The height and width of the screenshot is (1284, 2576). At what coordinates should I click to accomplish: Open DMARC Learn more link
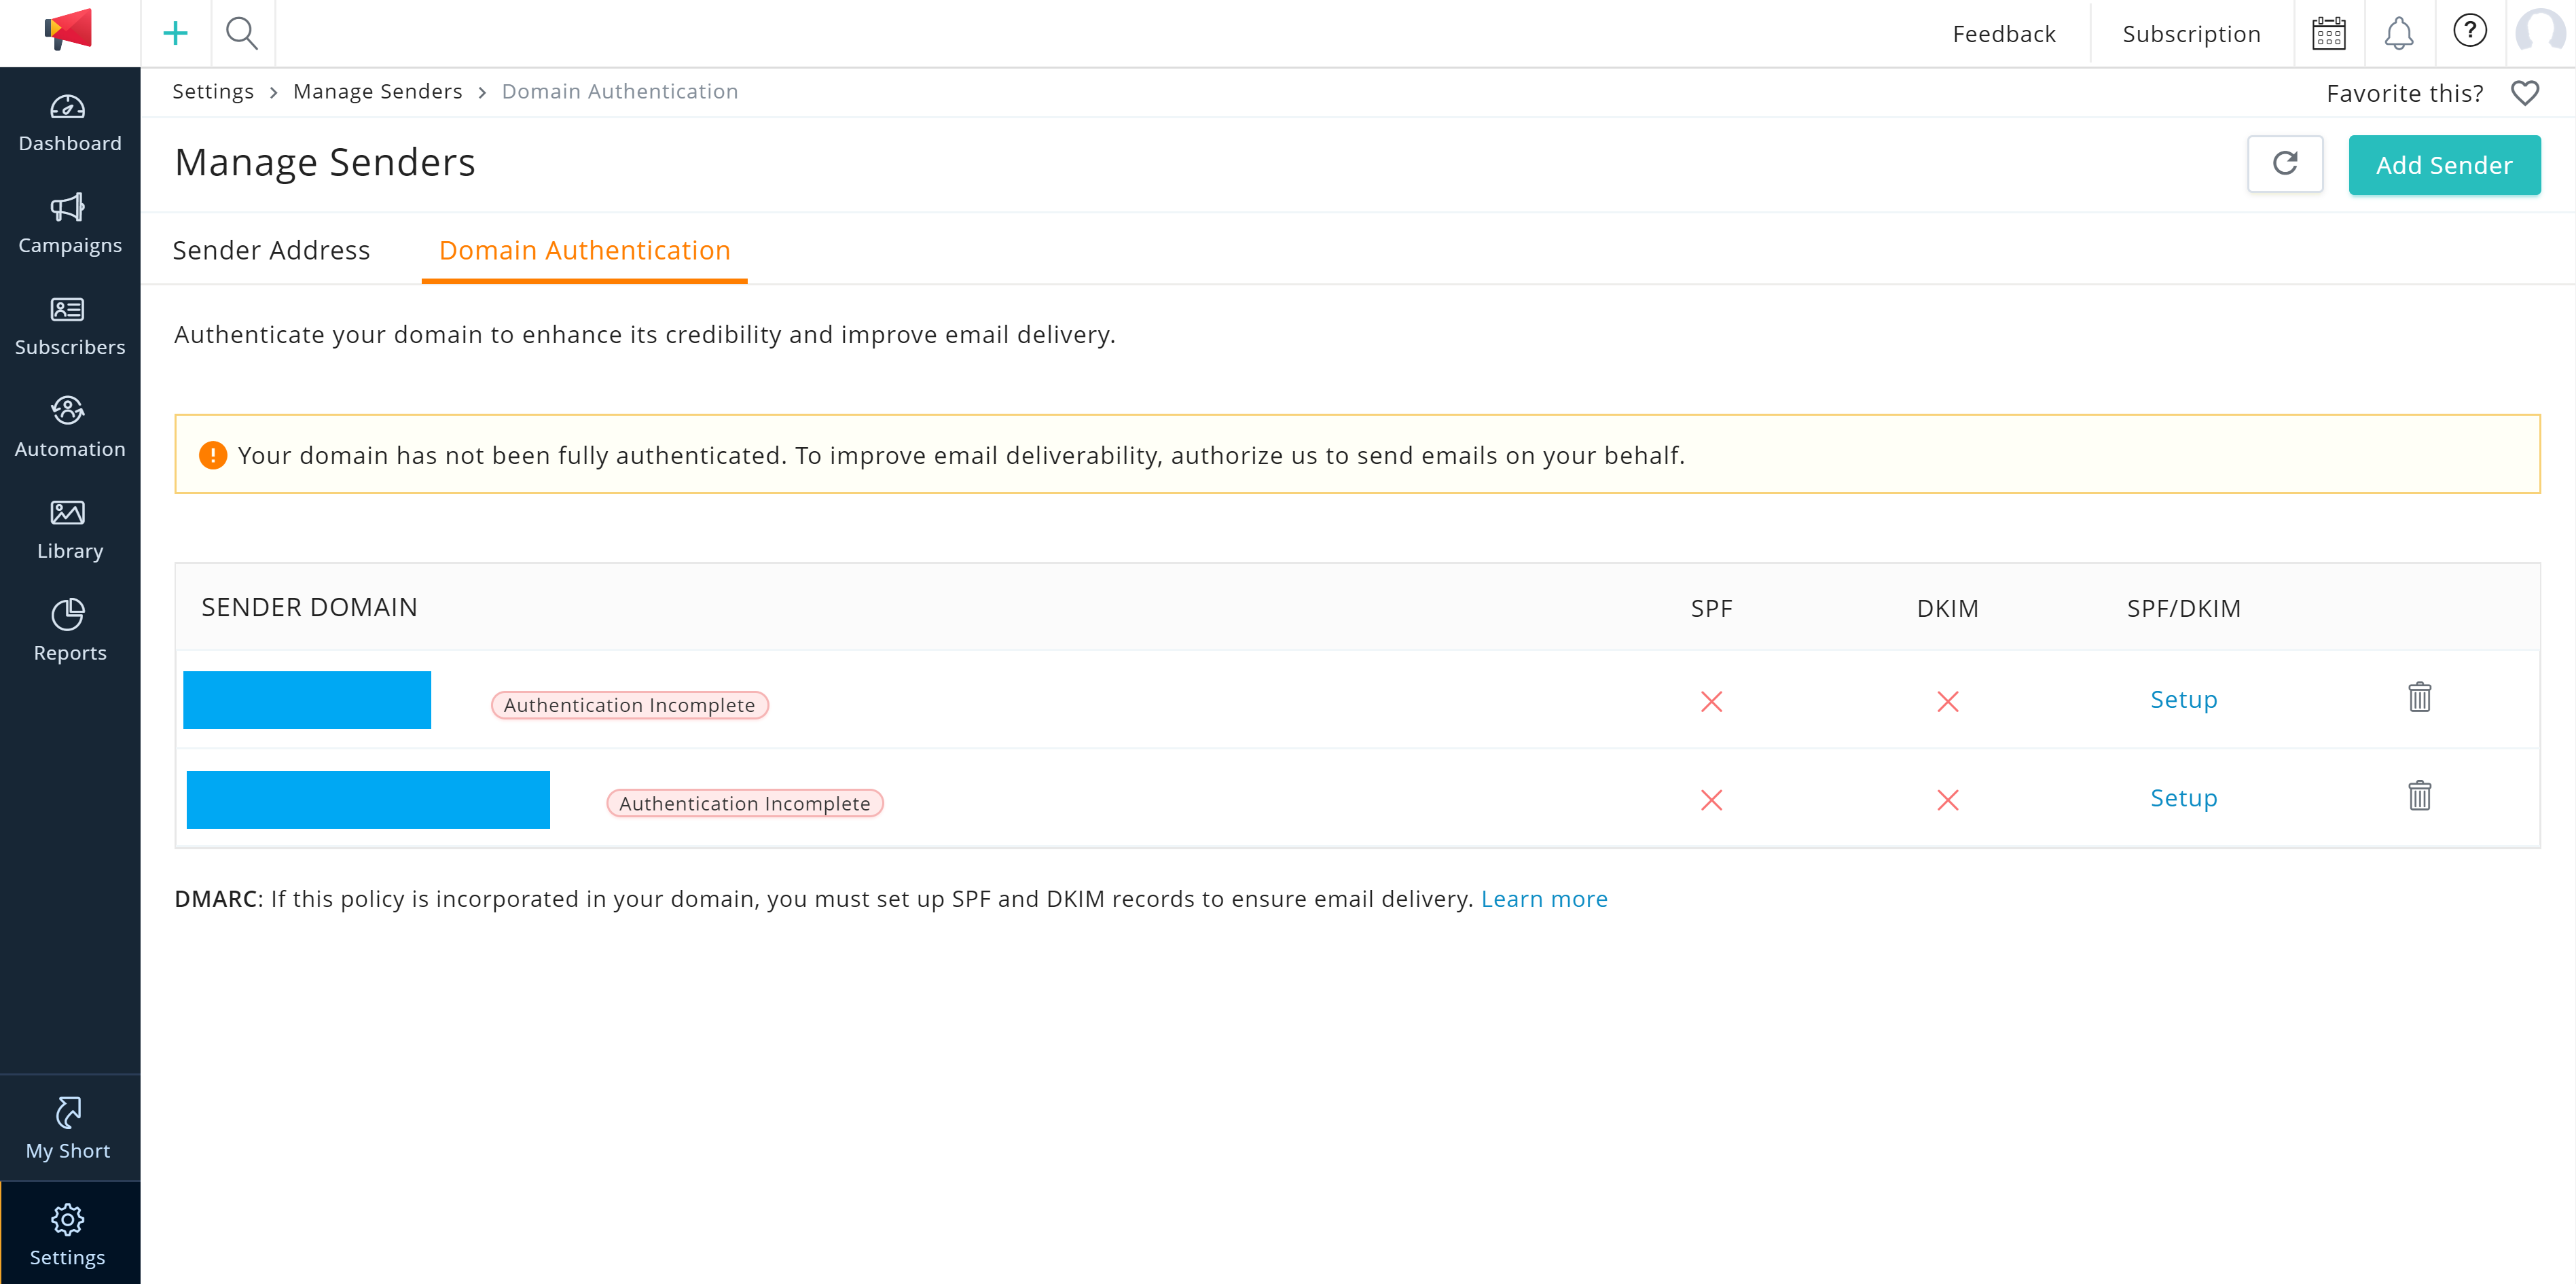[x=1543, y=899]
